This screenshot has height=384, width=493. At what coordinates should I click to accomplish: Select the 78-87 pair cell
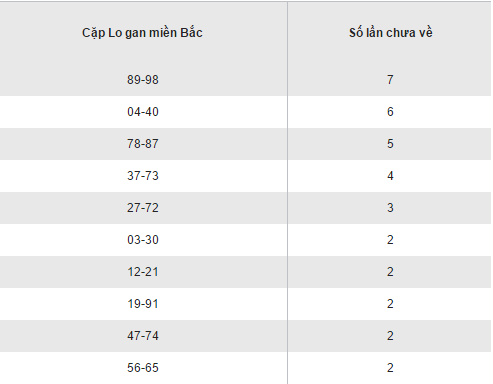(x=143, y=144)
